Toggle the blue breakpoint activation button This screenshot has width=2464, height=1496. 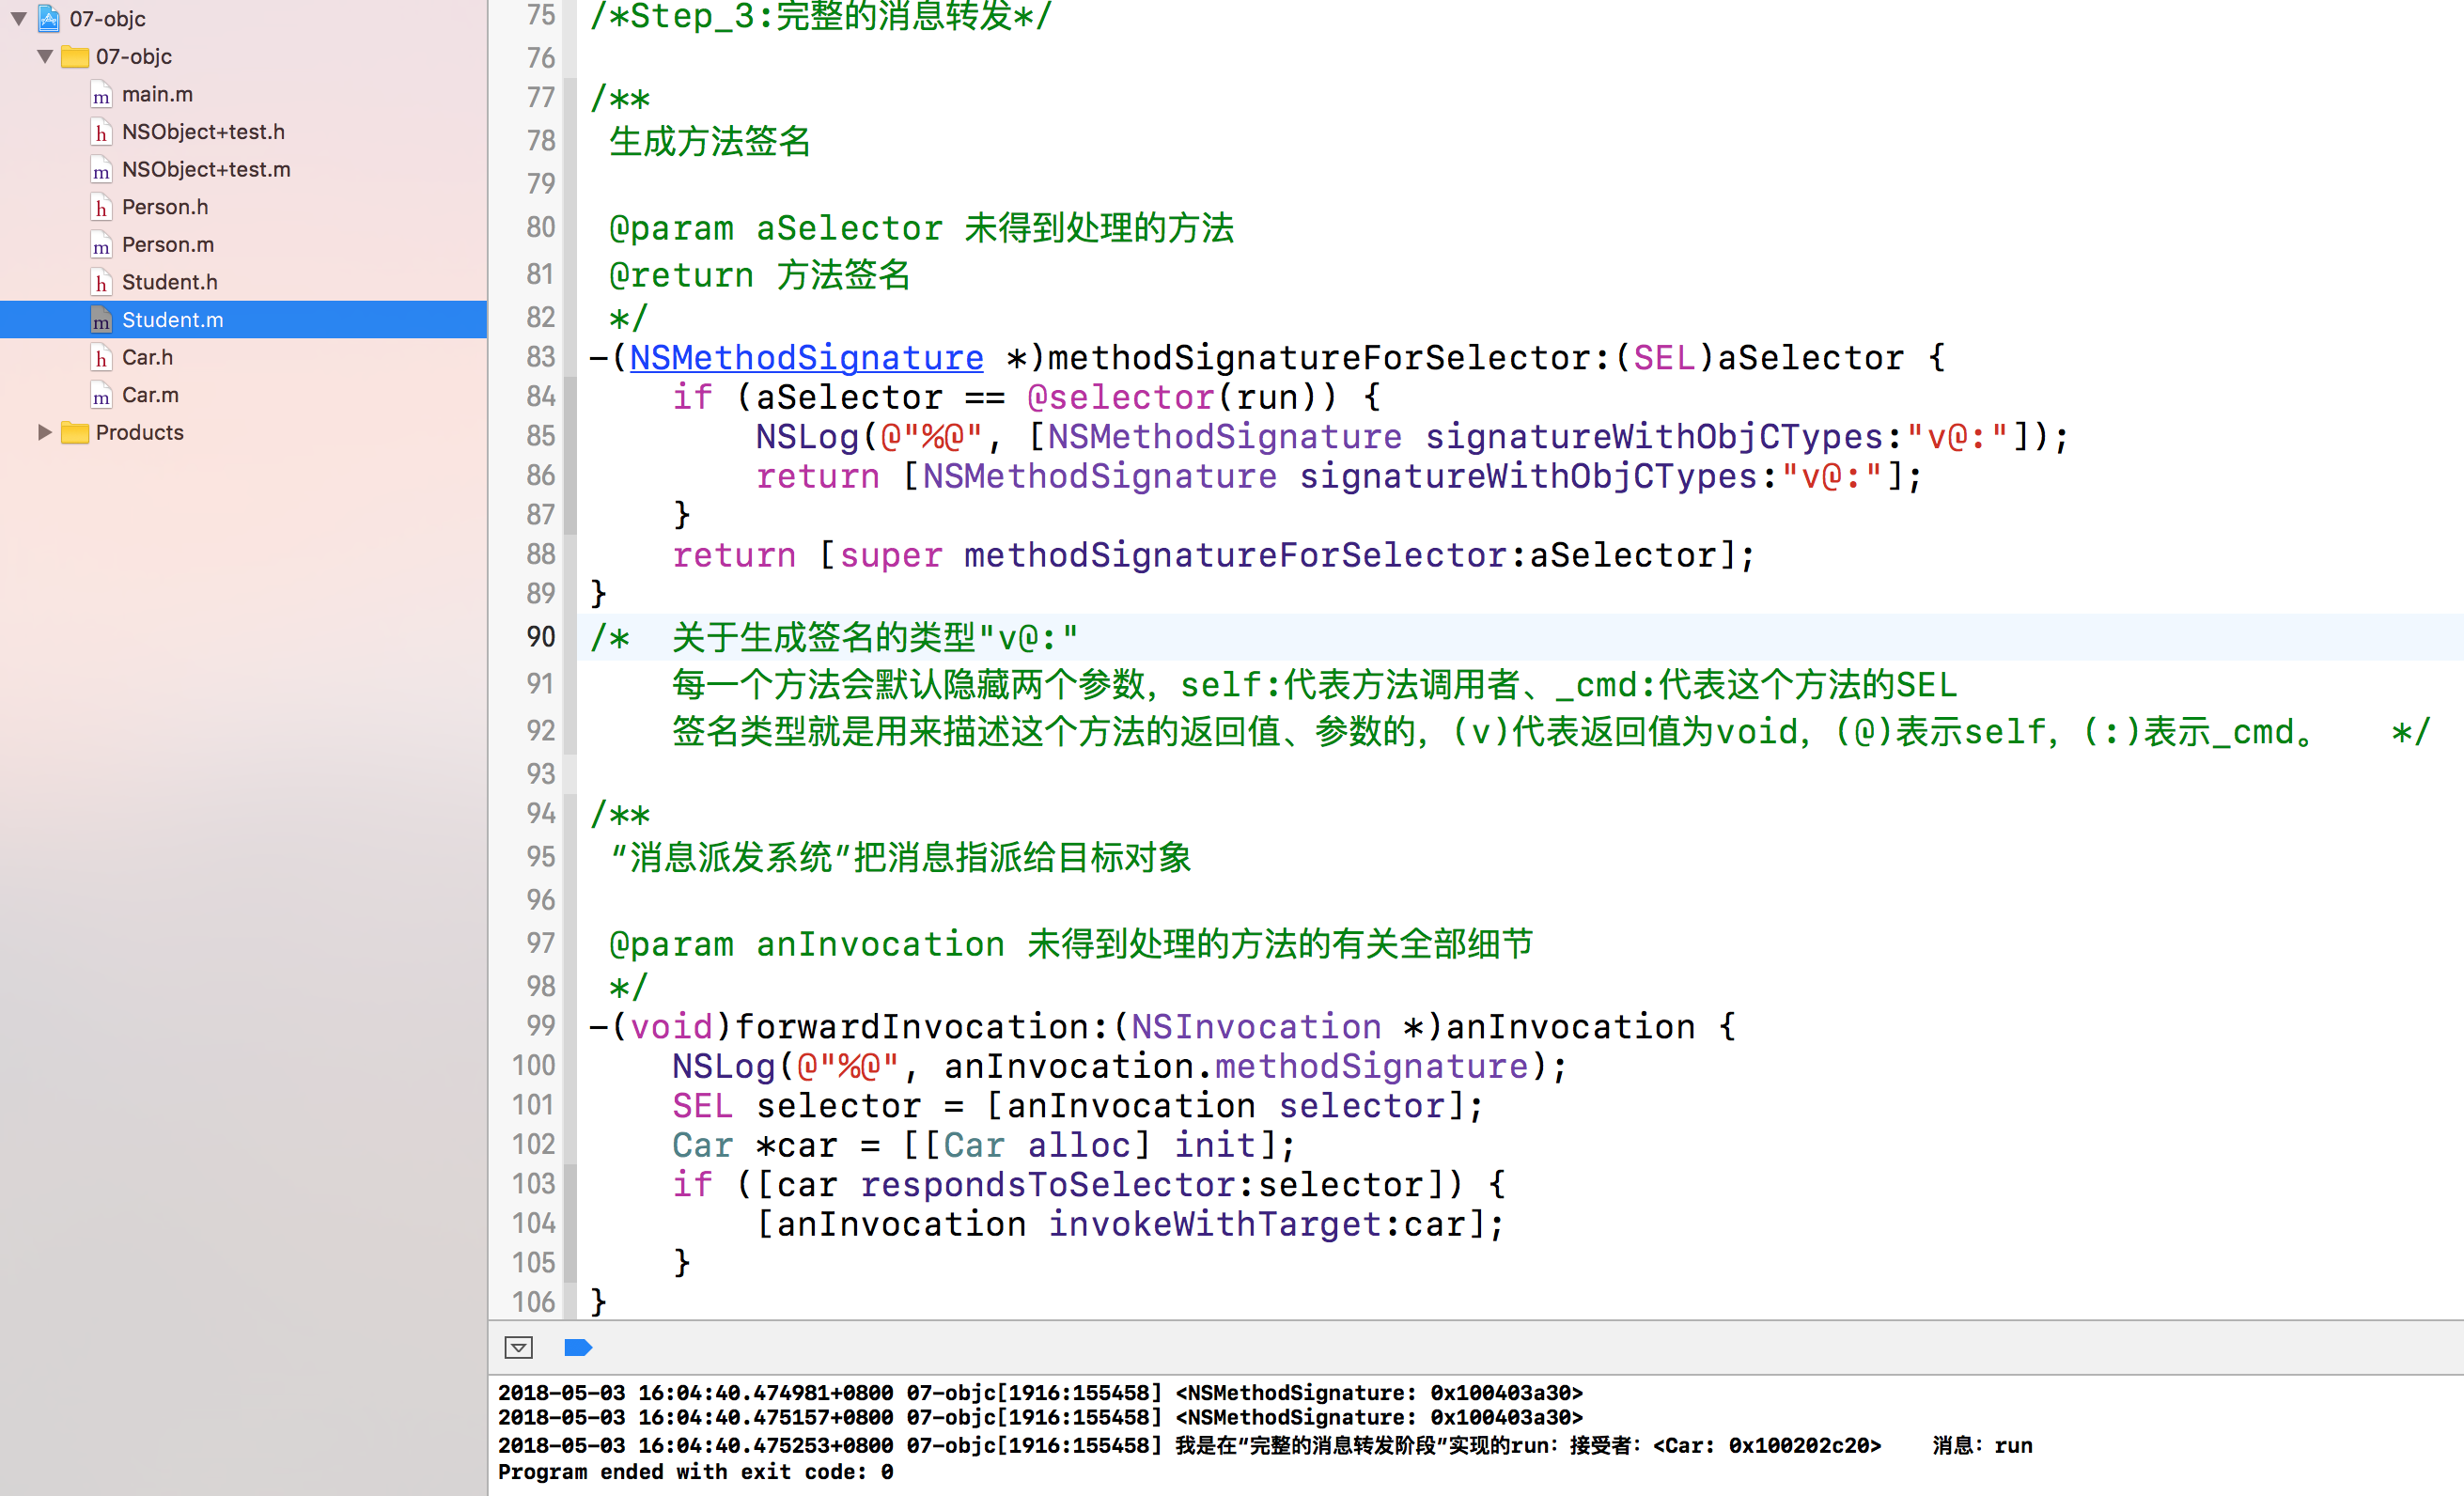tap(578, 1347)
